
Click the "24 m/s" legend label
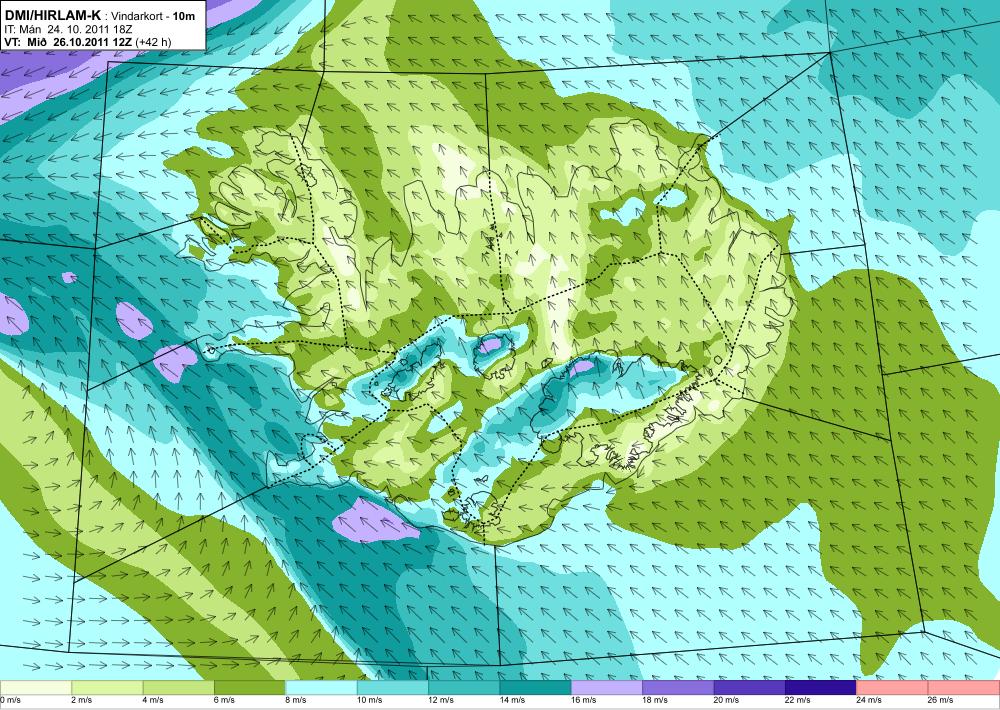click(x=869, y=700)
